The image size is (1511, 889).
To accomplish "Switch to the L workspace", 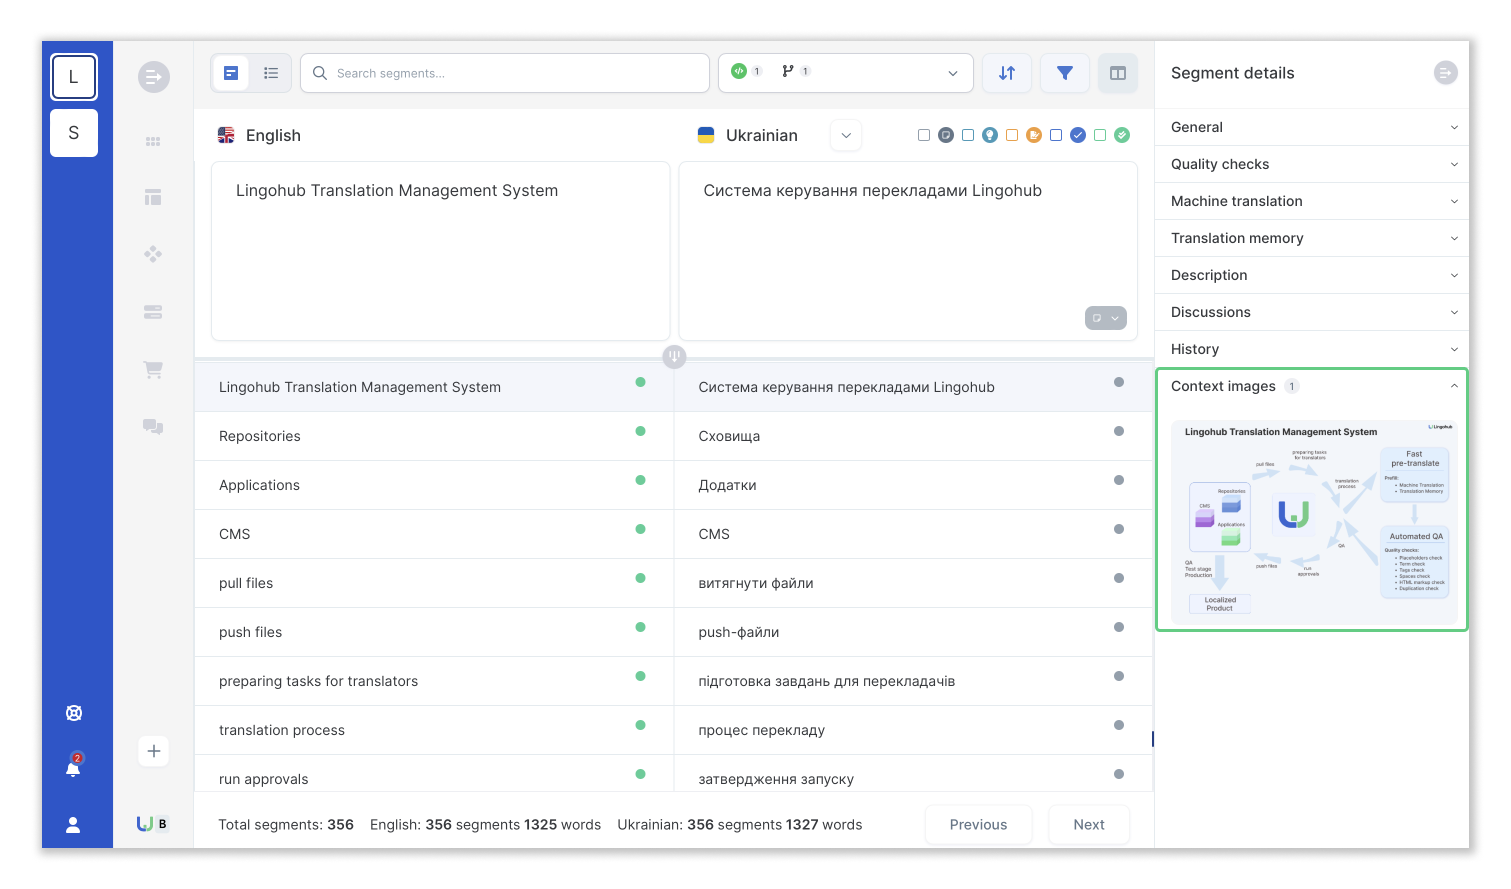I will point(74,77).
